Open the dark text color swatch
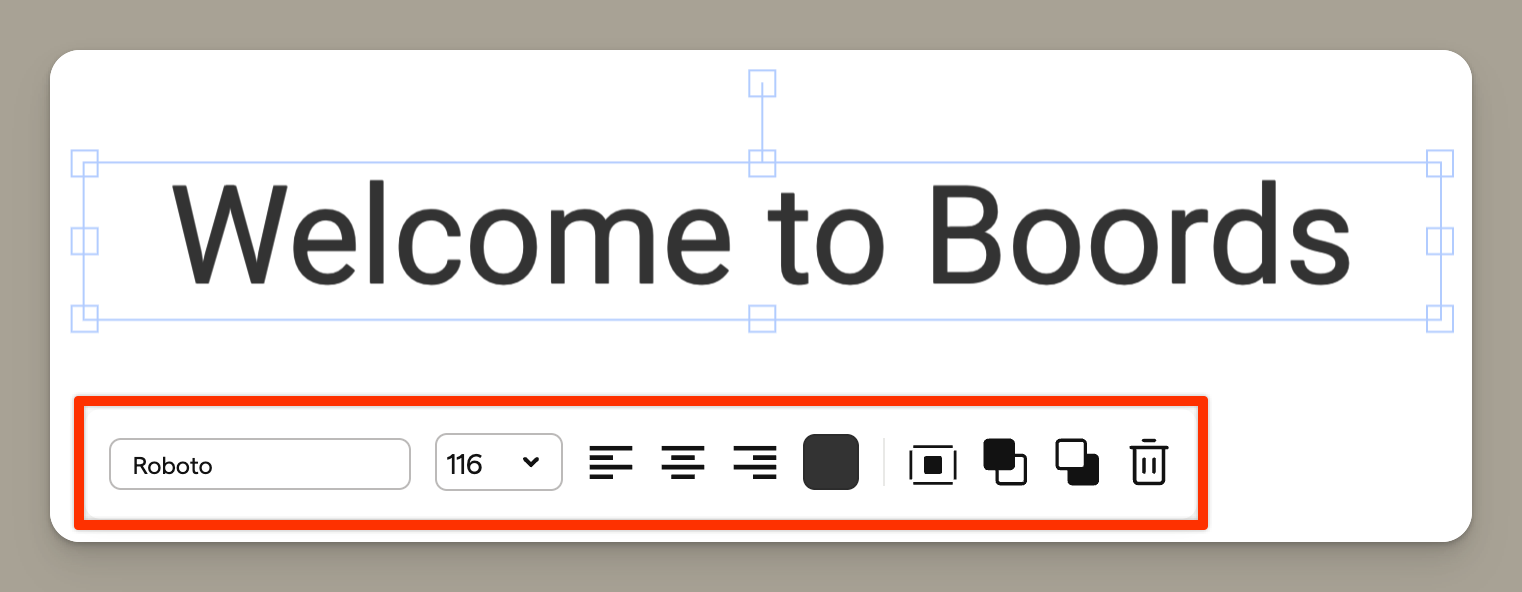Screen dimensions: 1522x592 831,462
